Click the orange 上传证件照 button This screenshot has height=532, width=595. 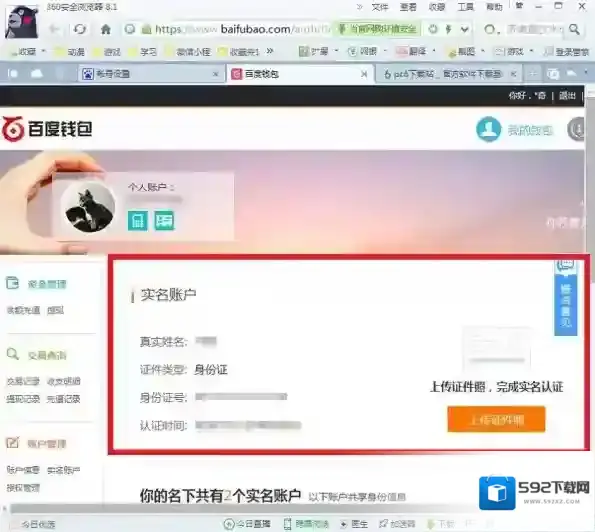point(496,419)
